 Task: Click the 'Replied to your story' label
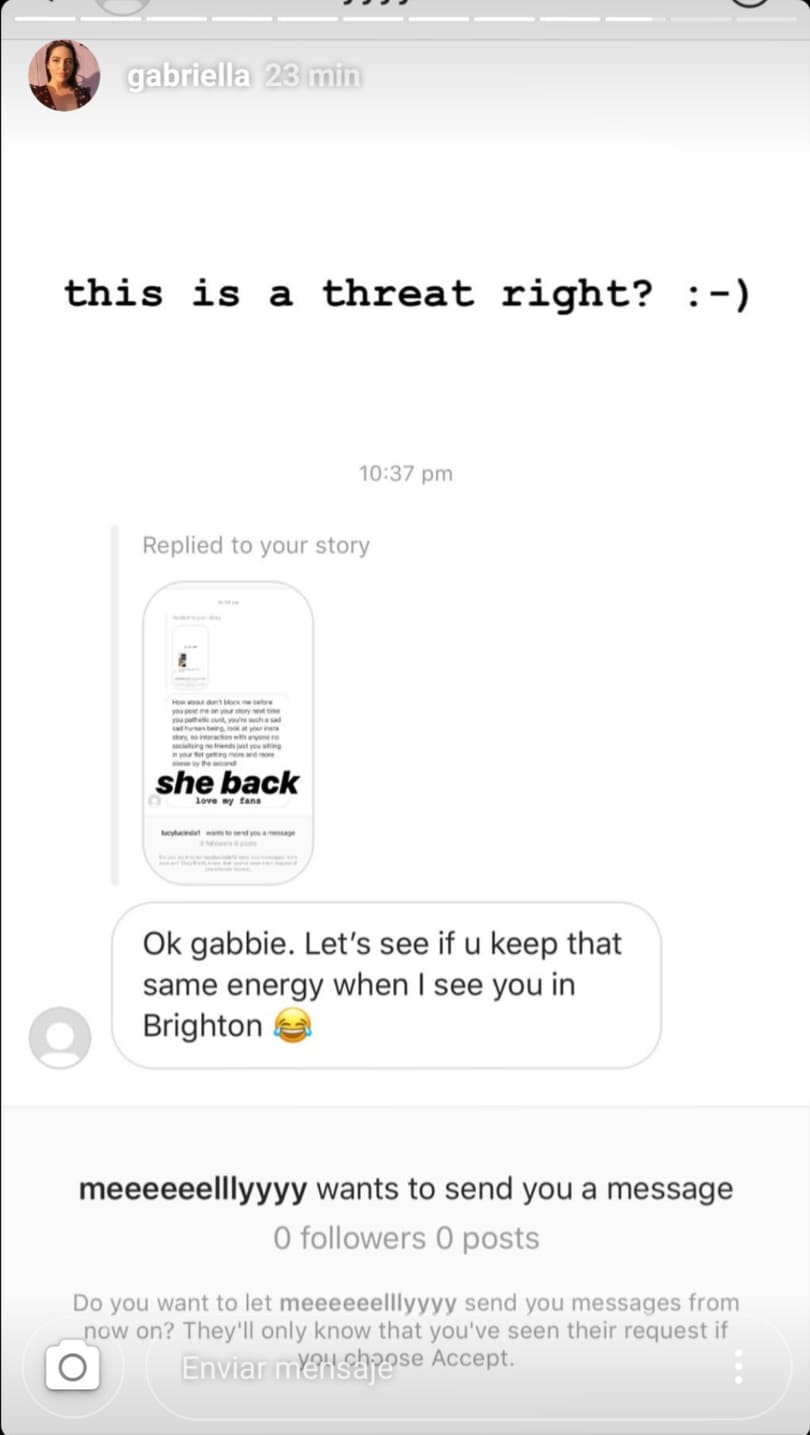pos(256,545)
